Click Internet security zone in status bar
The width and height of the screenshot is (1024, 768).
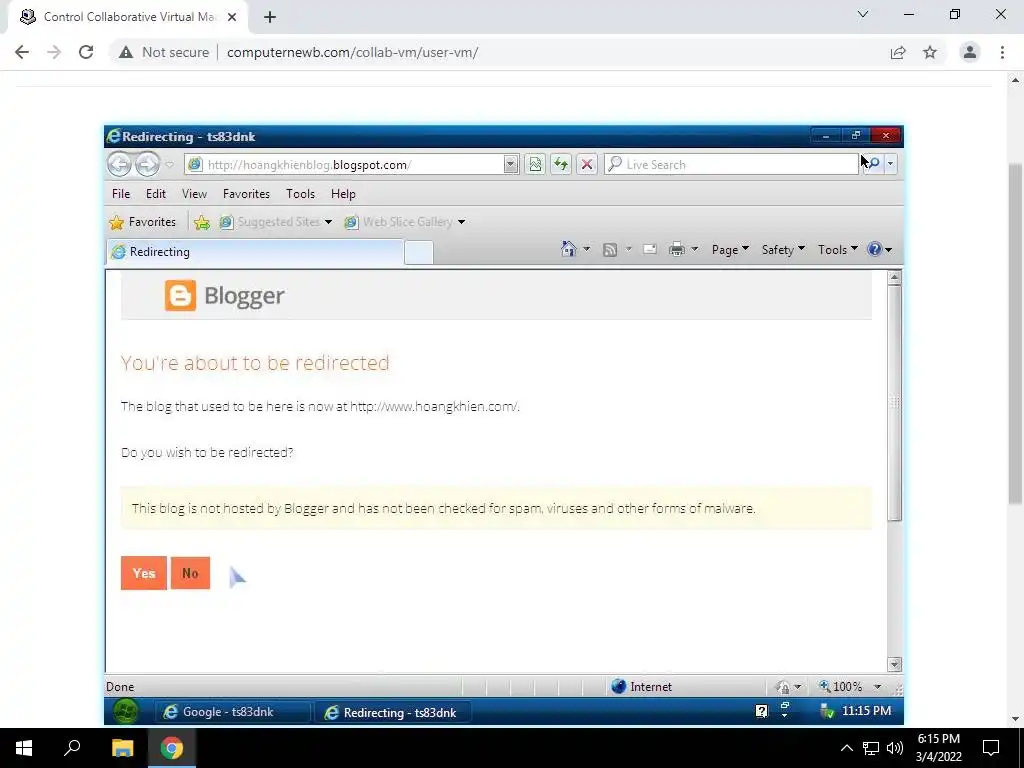pyautogui.click(x=641, y=686)
